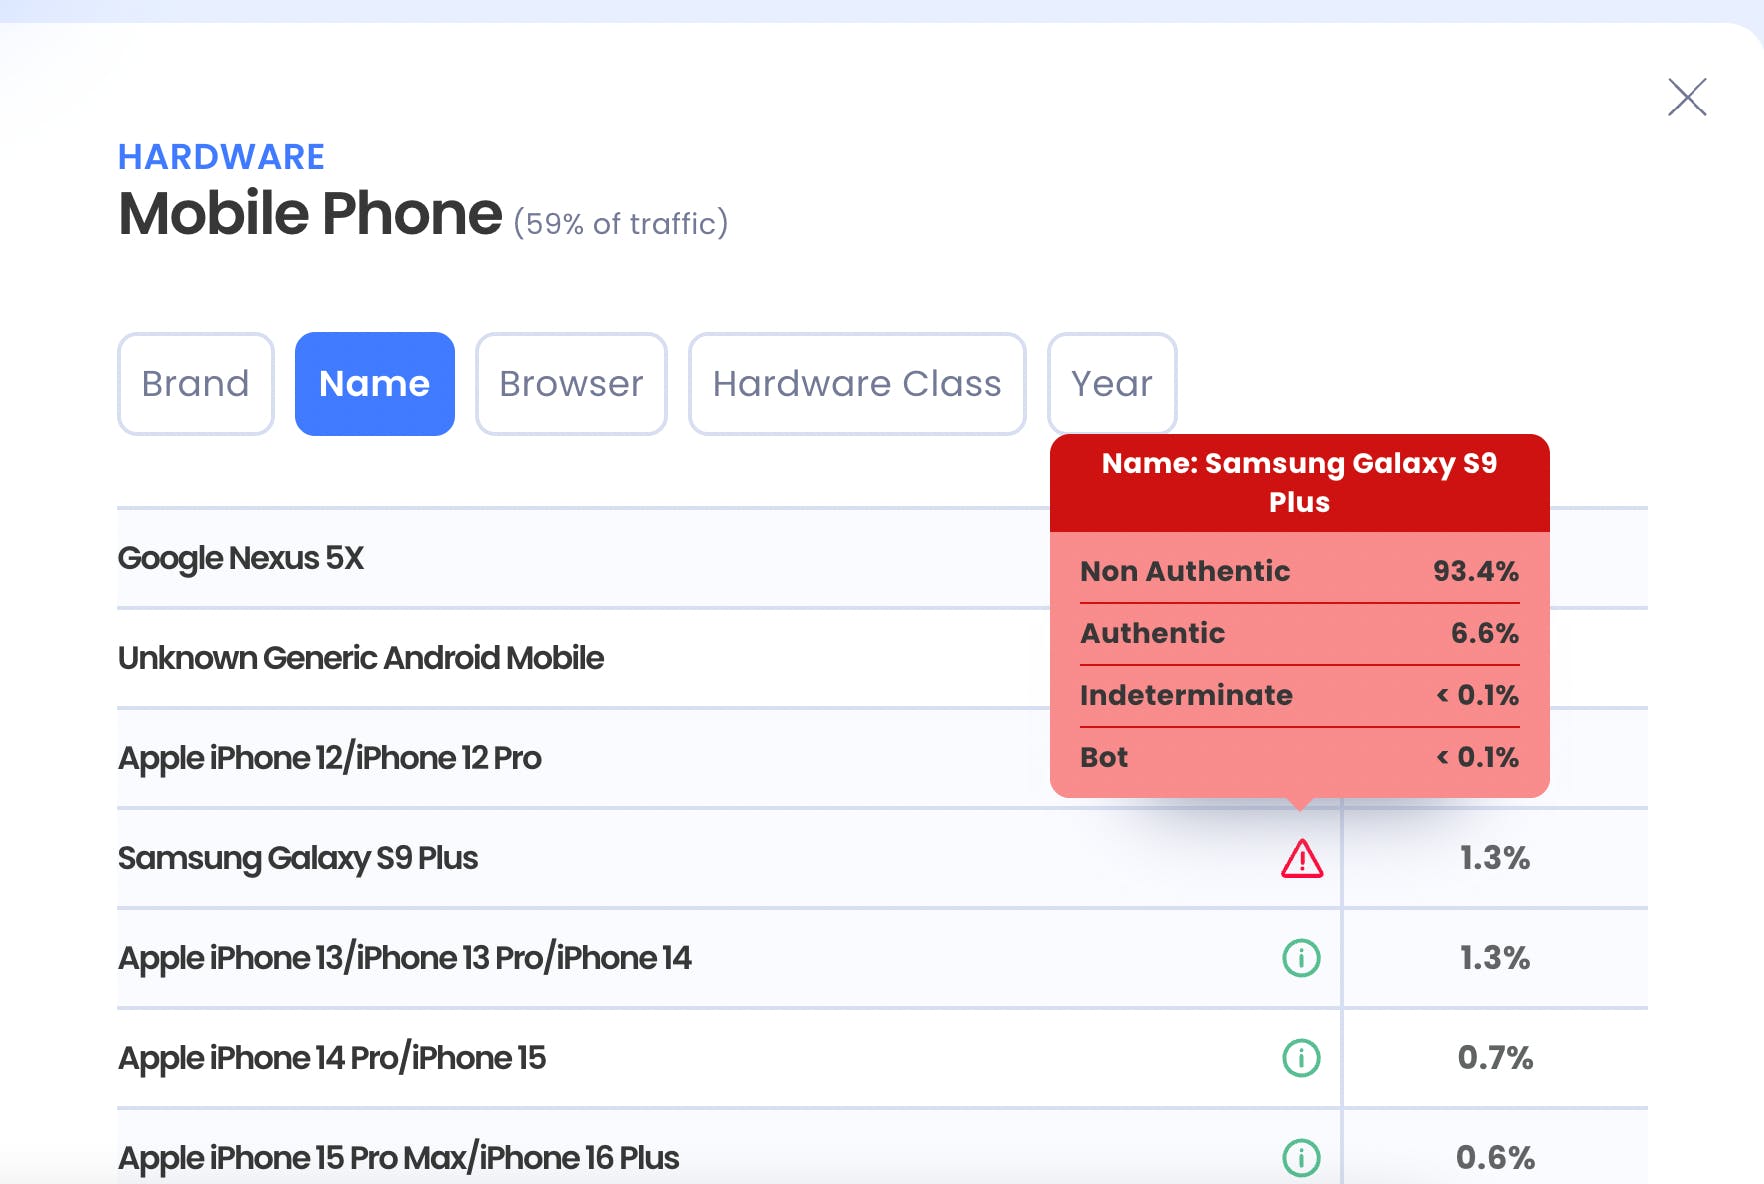Screen dimensions: 1764x1184
Task: Switch to the Brand tab
Action: (196, 384)
